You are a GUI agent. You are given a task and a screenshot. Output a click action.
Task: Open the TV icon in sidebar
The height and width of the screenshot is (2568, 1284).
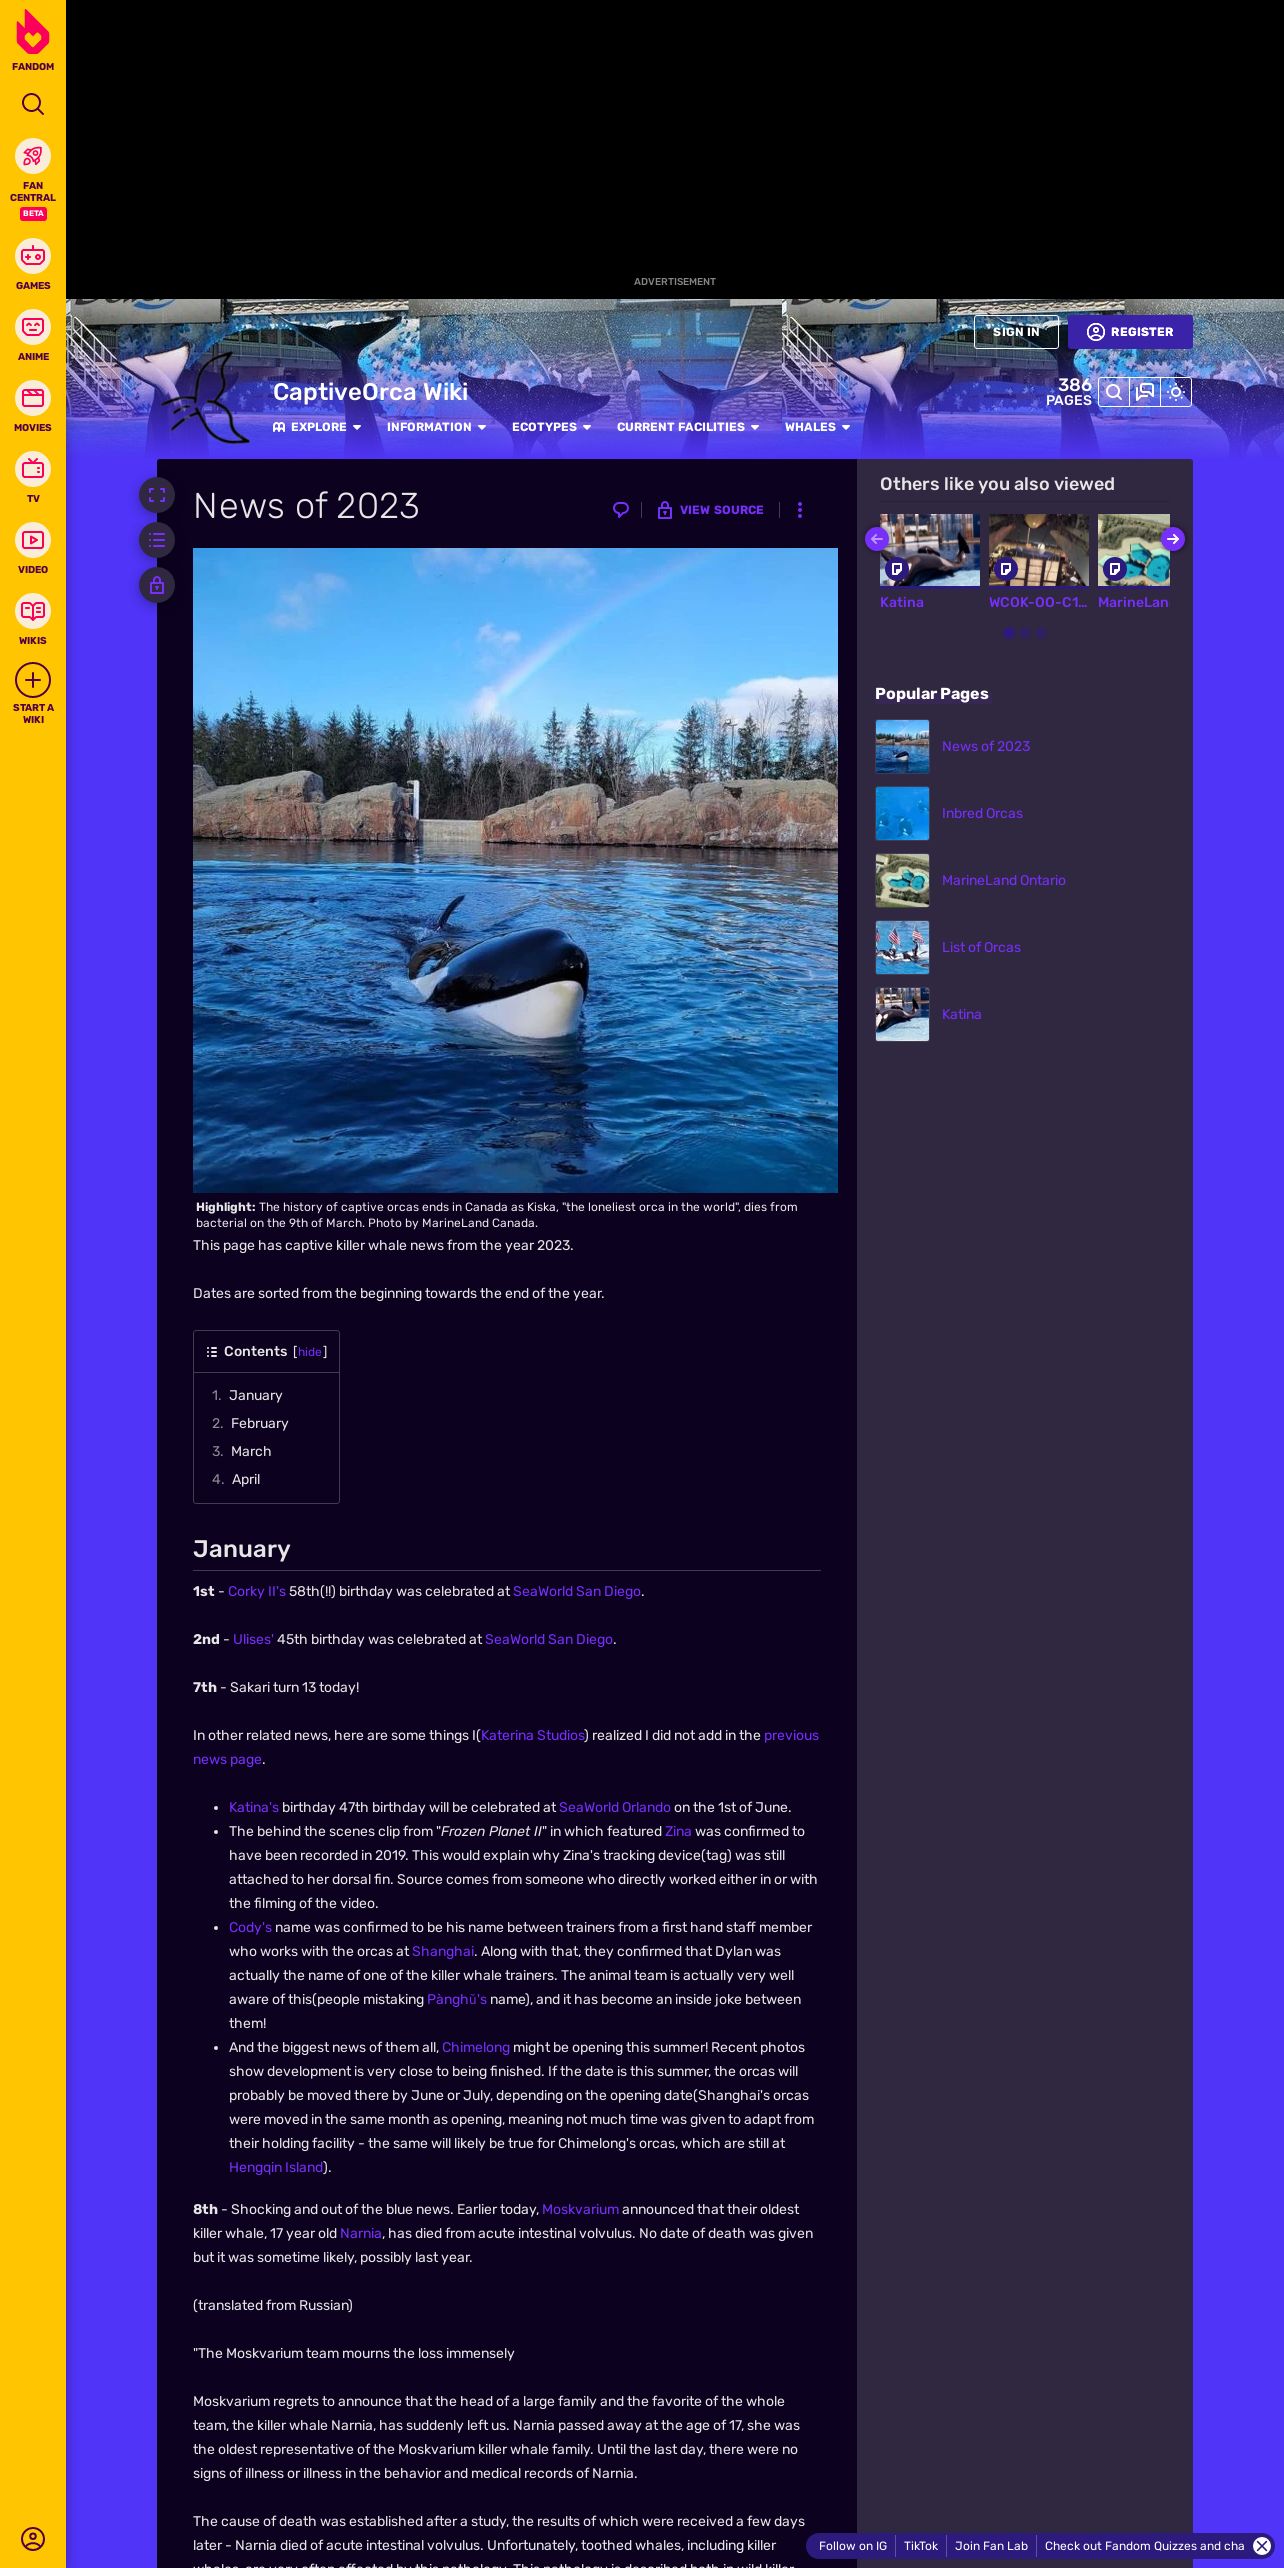pyautogui.click(x=33, y=469)
